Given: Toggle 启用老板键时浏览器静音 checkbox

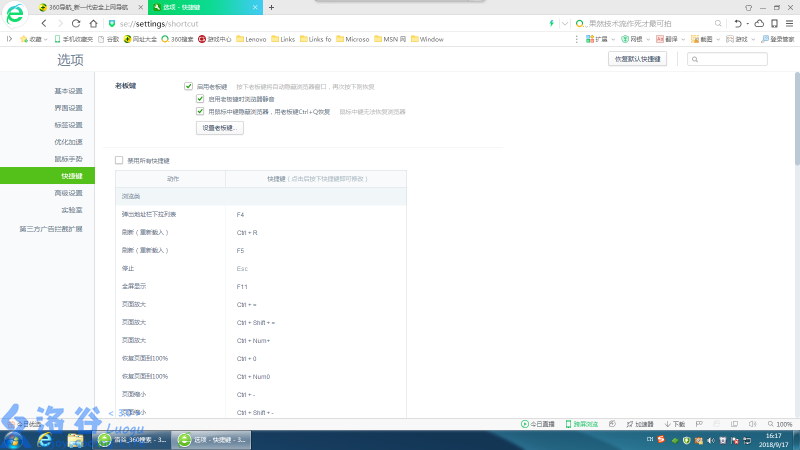Looking at the screenshot, I should 200,99.
